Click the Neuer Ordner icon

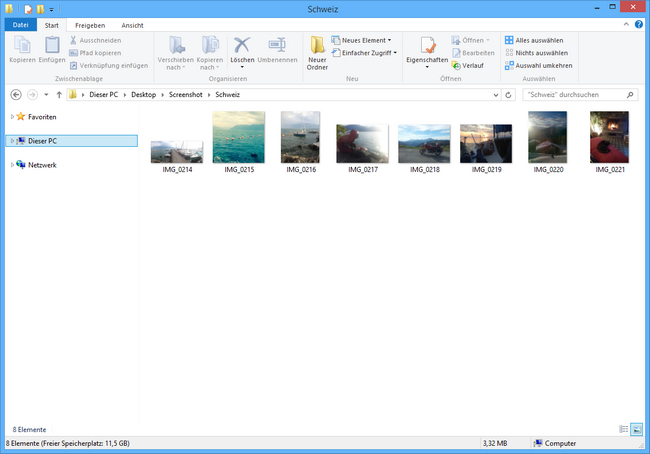[317, 46]
